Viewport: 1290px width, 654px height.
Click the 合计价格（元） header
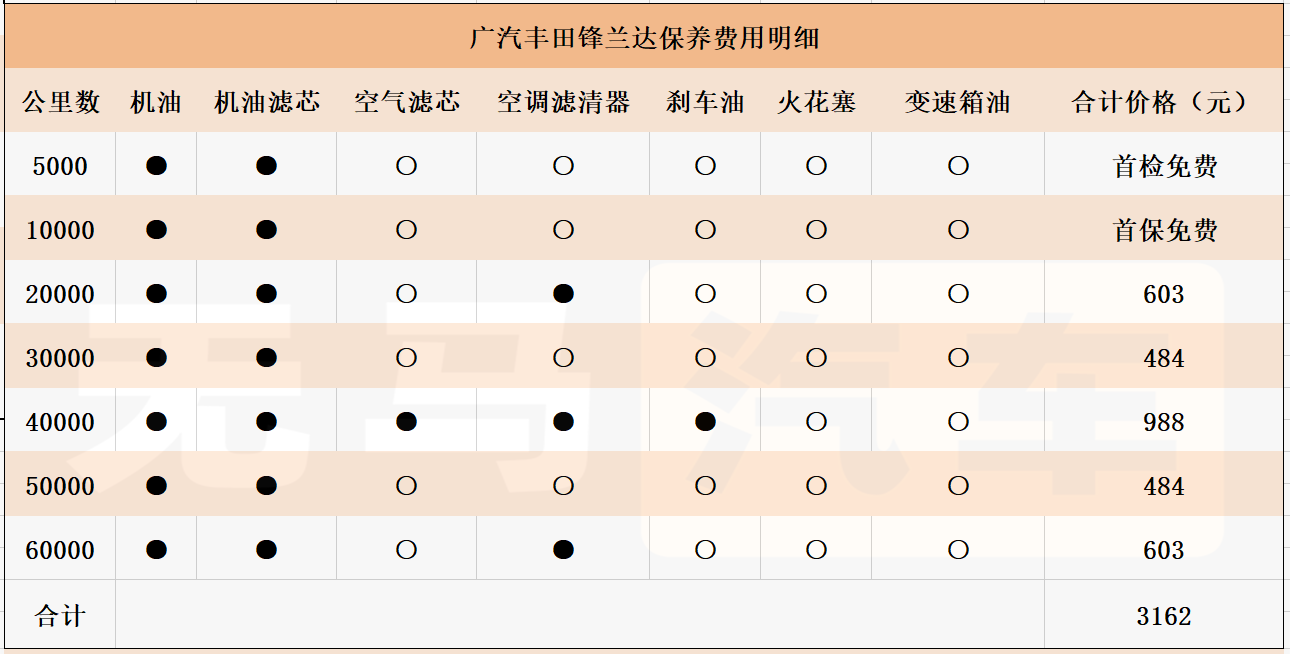pyautogui.click(x=1164, y=102)
